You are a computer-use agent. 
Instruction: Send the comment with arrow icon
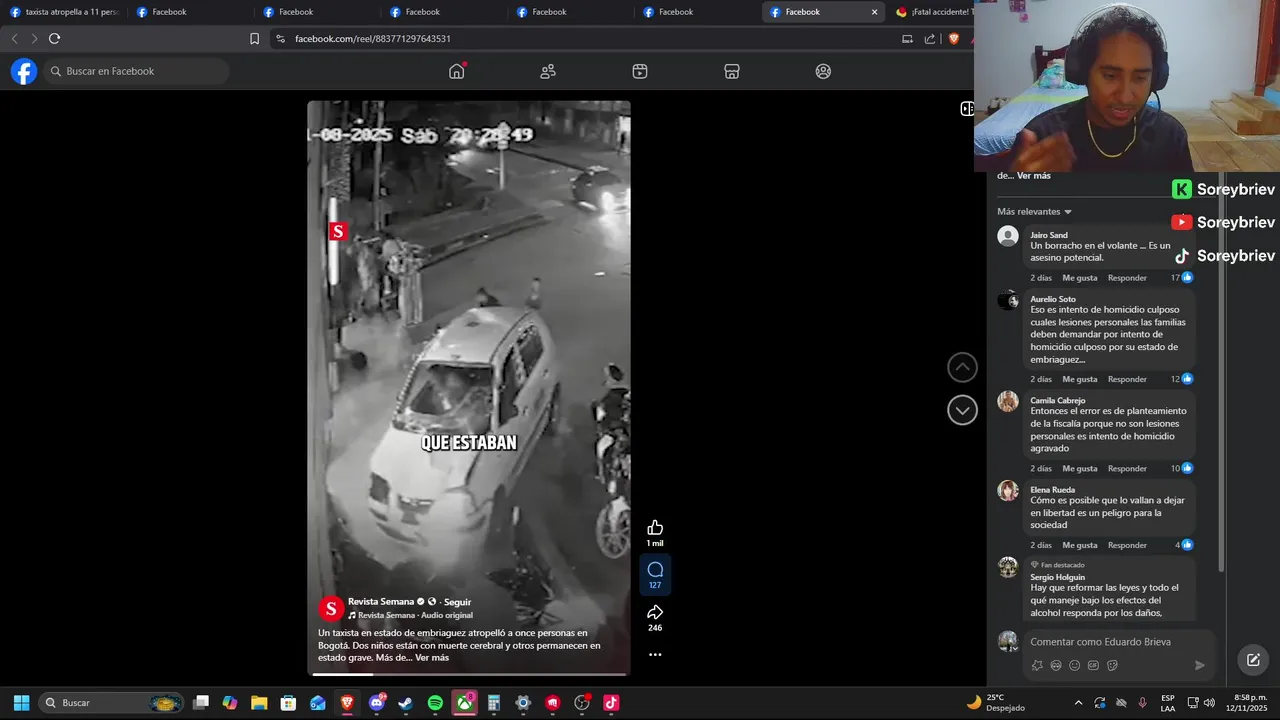pyautogui.click(x=1200, y=665)
